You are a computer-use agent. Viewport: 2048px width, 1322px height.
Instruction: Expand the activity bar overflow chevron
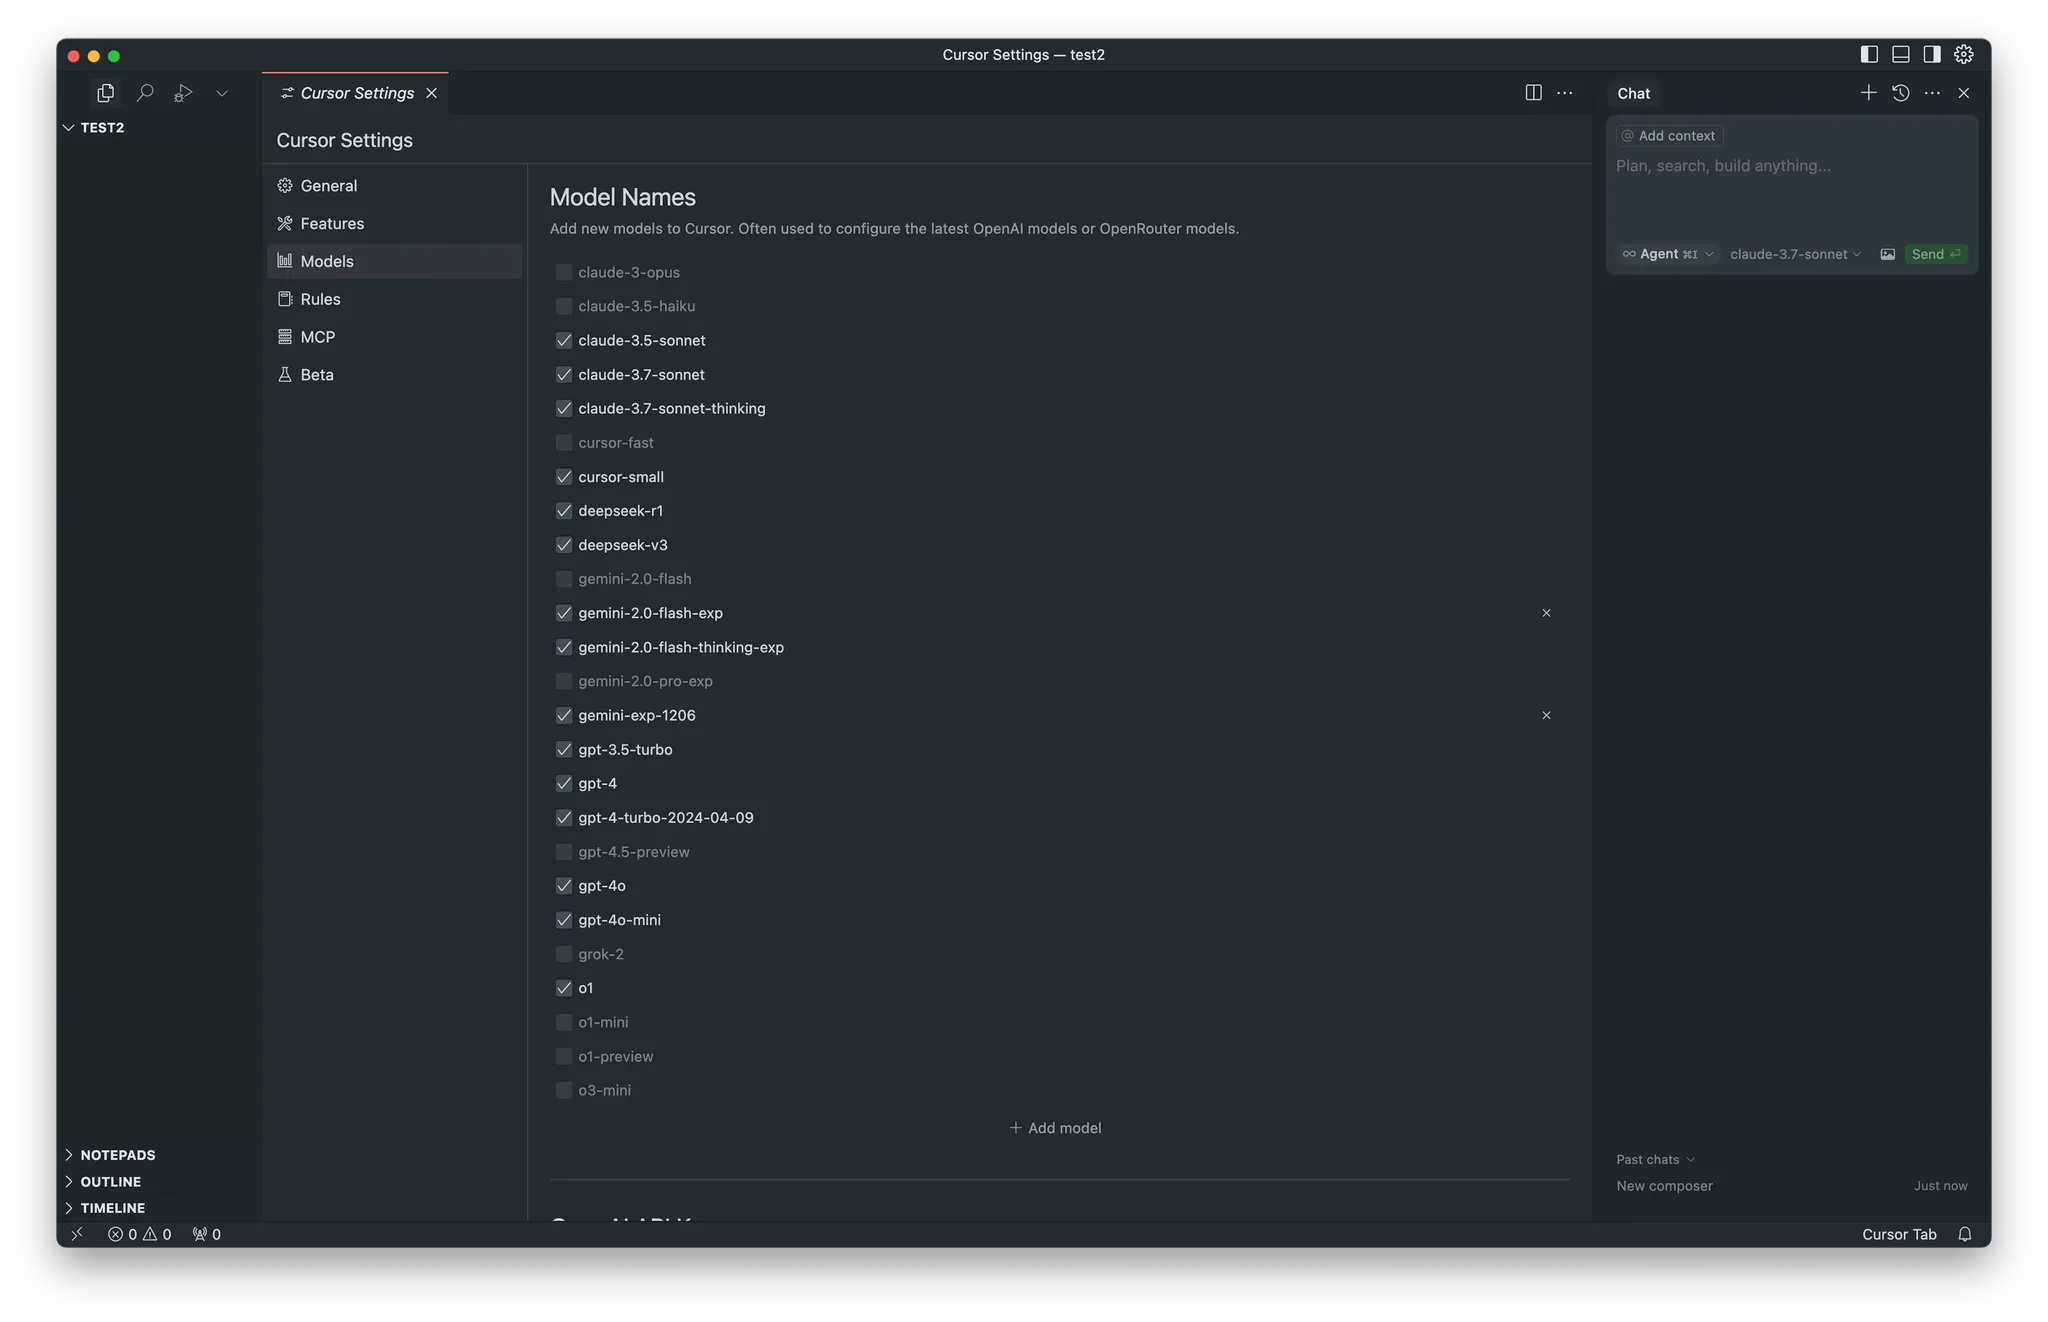(x=222, y=93)
